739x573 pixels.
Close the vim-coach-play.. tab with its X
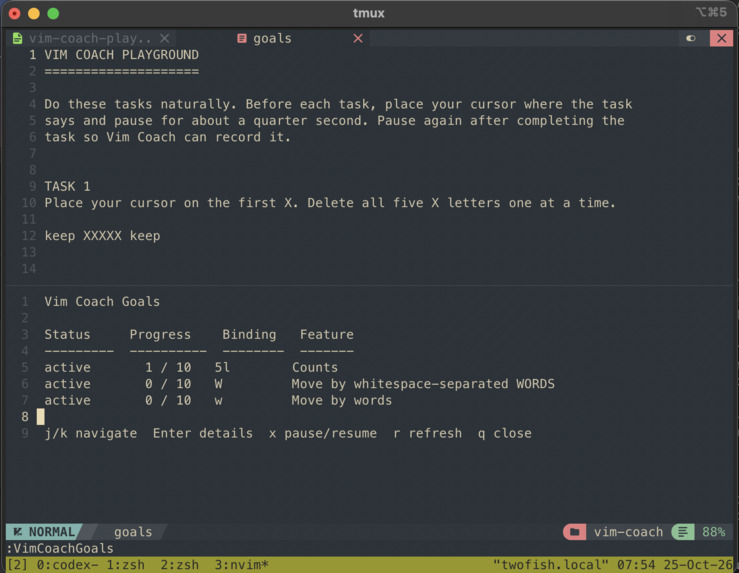164,38
